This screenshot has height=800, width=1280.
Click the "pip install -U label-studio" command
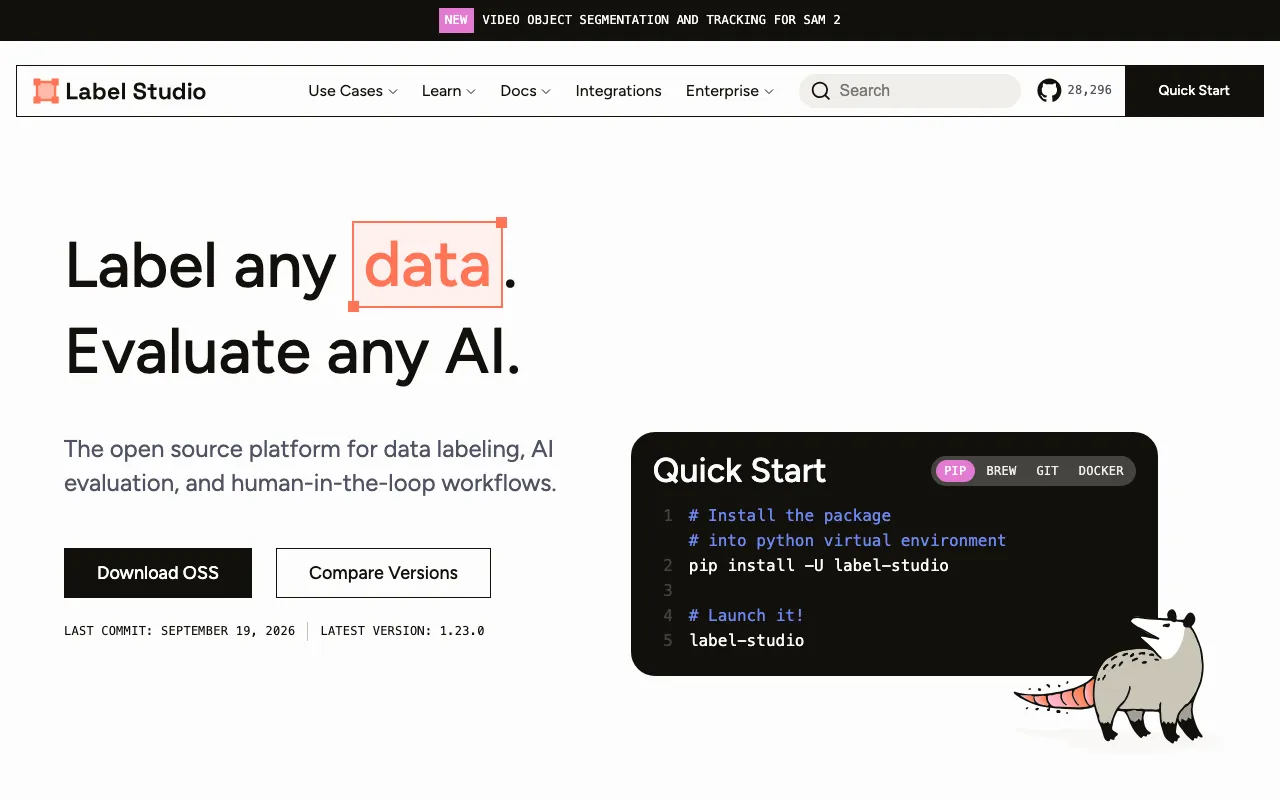(819, 565)
